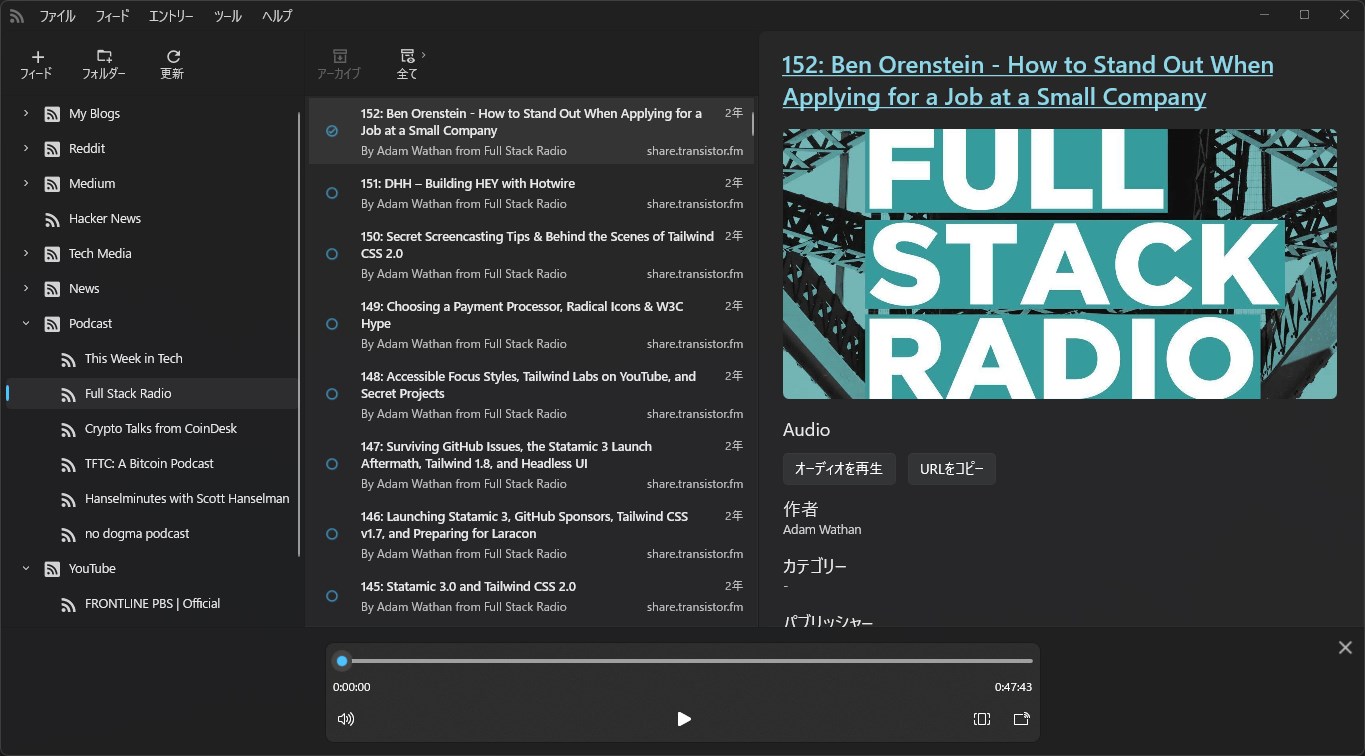The height and width of the screenshot is (756, 1365).
Task: Add a new feed
Action: coord(37,63)
